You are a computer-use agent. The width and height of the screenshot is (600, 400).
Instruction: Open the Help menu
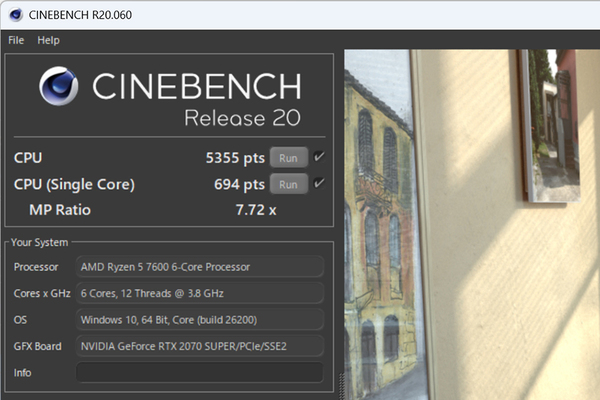pos(48,40)
